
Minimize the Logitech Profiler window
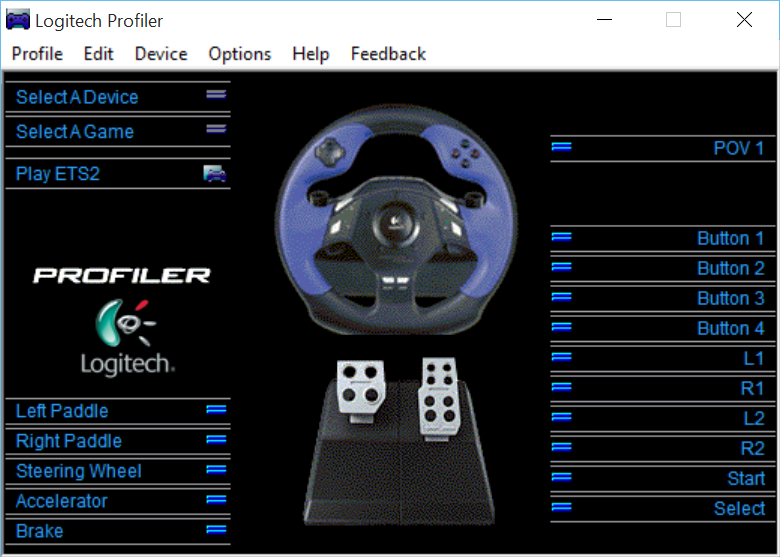click(x=604, y=20)
